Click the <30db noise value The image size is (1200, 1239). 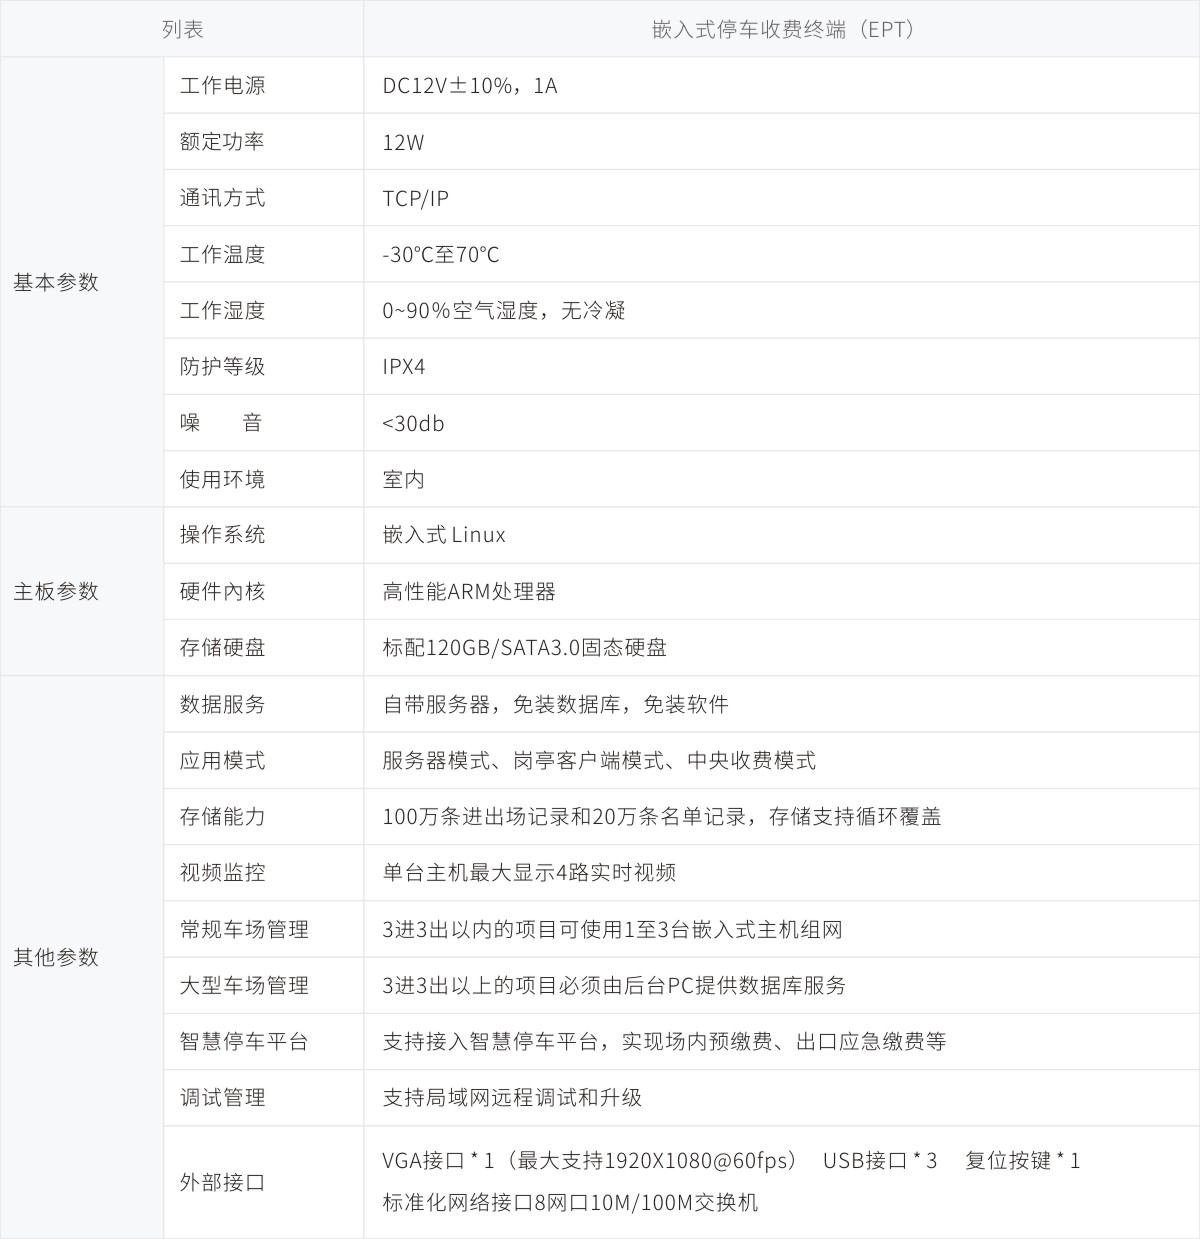tap(413, 423)
